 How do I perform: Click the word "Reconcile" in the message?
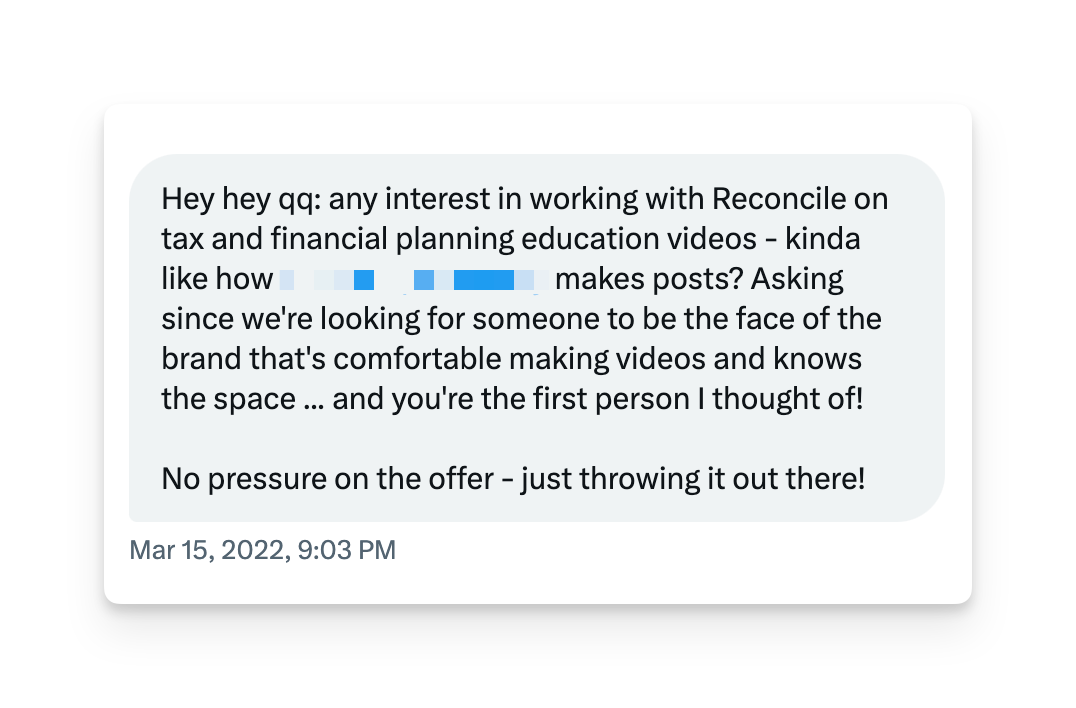pyautogui.click(x=779, y=200)
